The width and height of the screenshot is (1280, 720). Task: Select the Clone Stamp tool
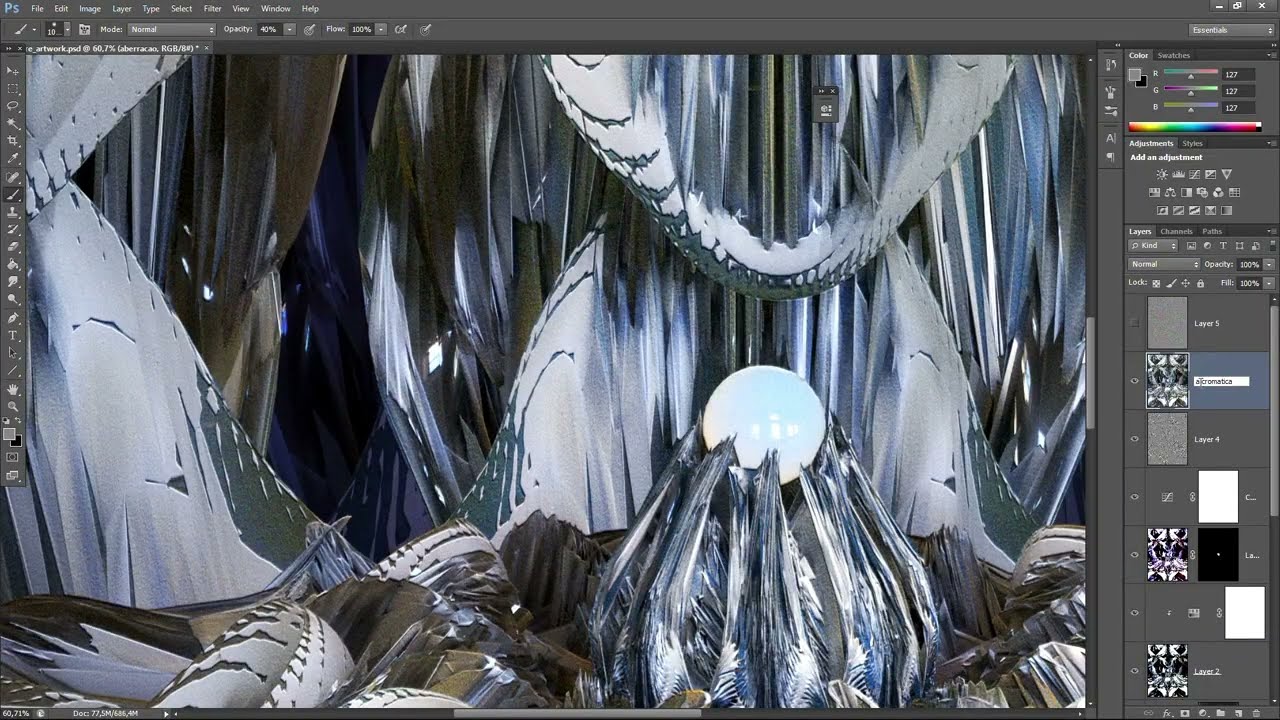[x=13, y=212]
